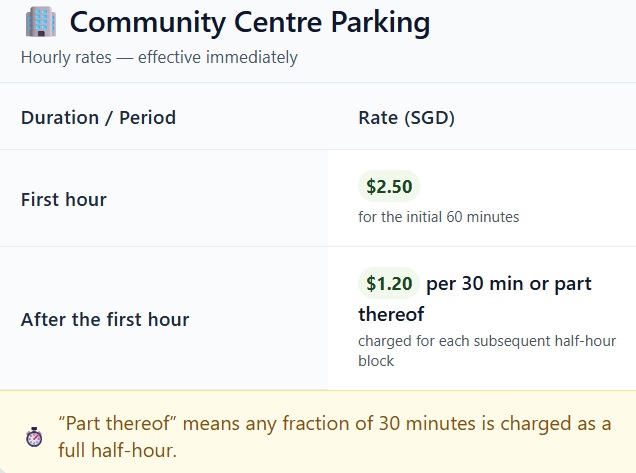Click the "Duration / Period" column header
This screenshot has height=473, width=636.
98,117
